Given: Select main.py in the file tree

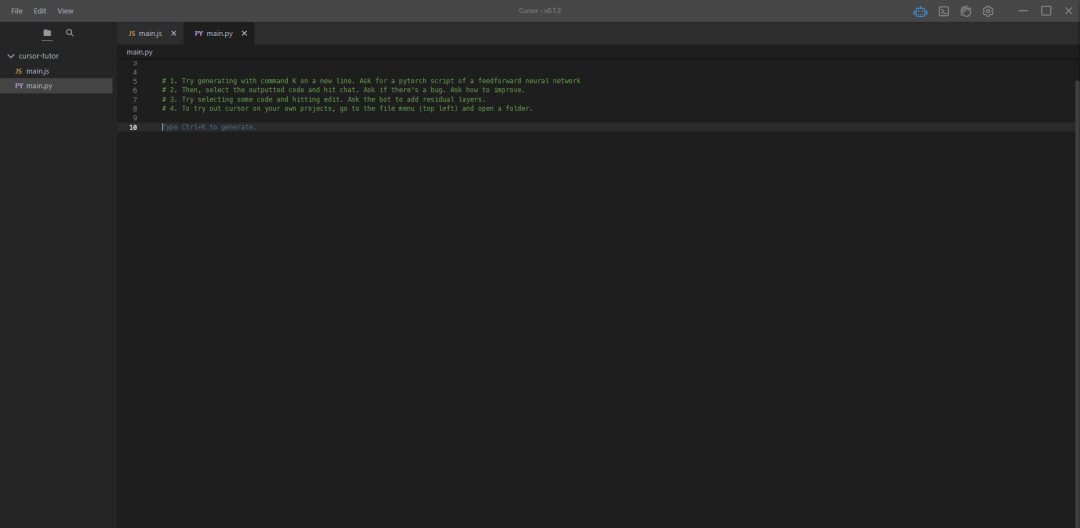Looking at the screenshot, I should coord(56,86).
